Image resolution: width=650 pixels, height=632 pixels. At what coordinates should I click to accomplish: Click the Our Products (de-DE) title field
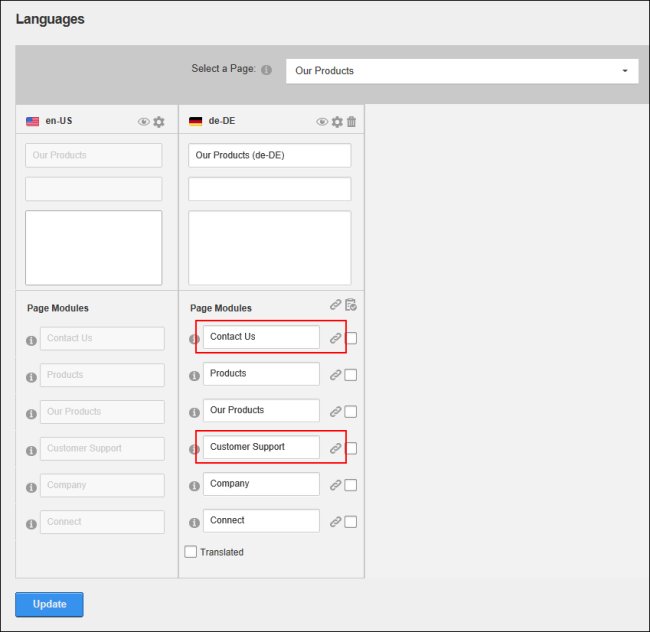pos(269,155)
